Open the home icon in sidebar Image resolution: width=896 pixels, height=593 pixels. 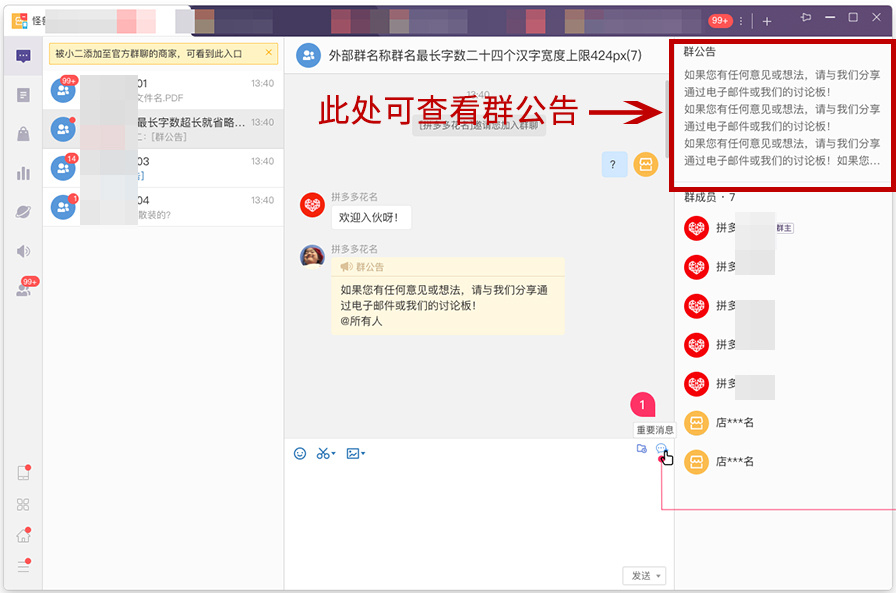point(23,535)
